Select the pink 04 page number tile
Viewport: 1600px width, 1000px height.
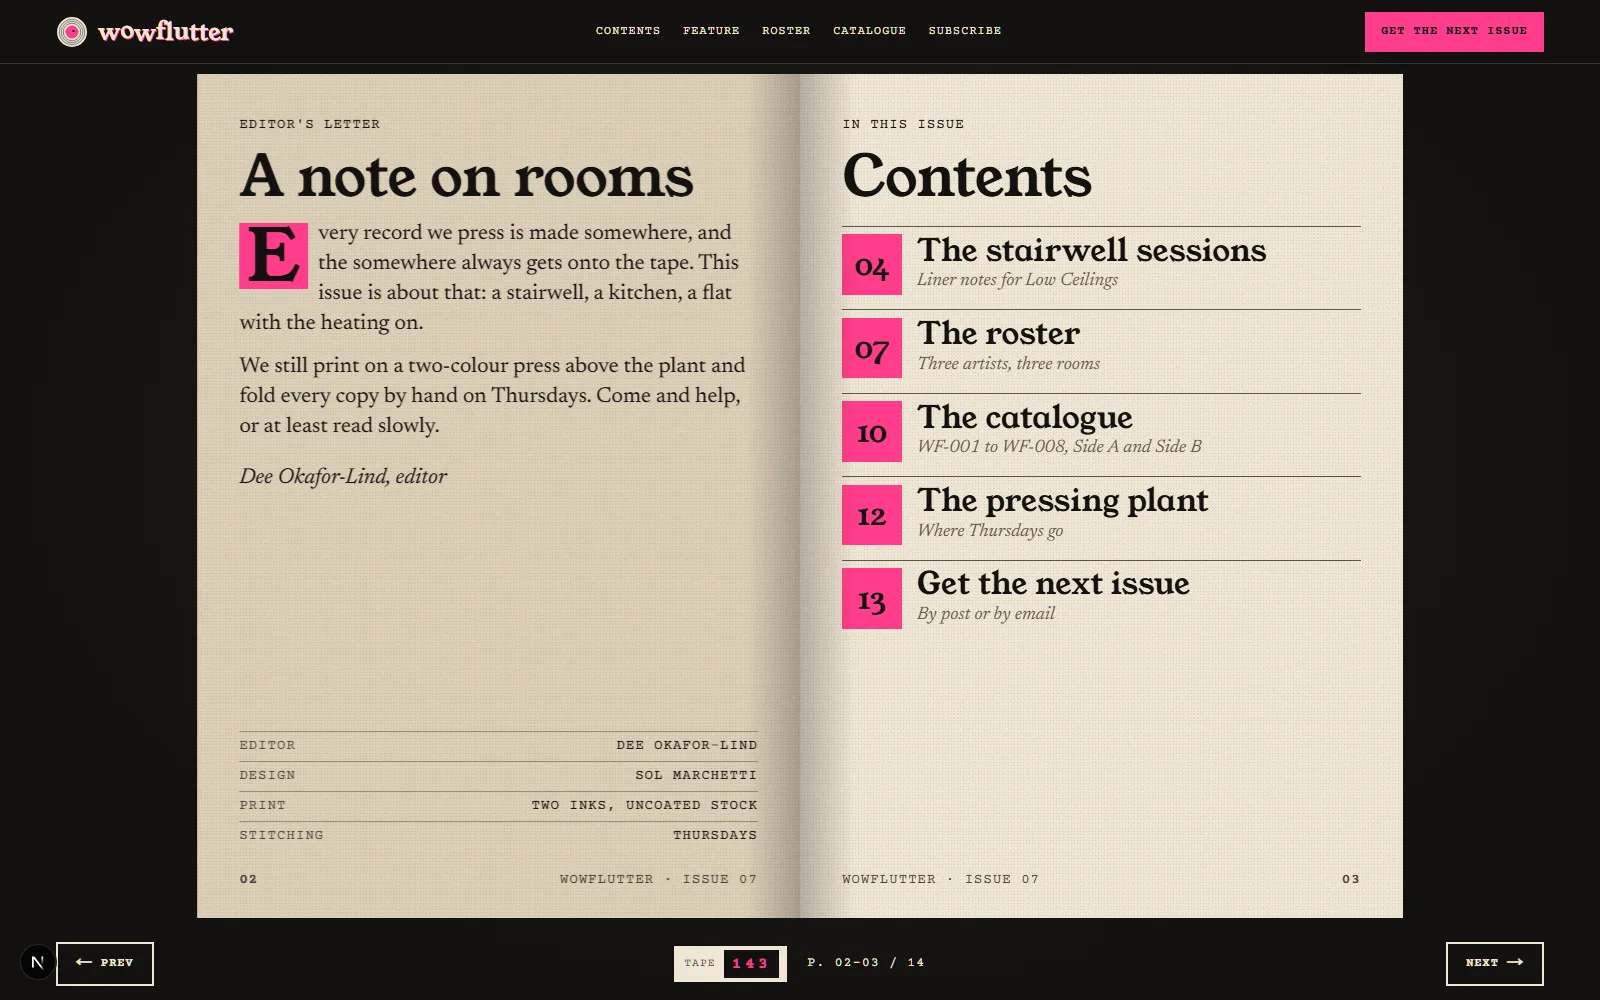[x=872, y=265]
